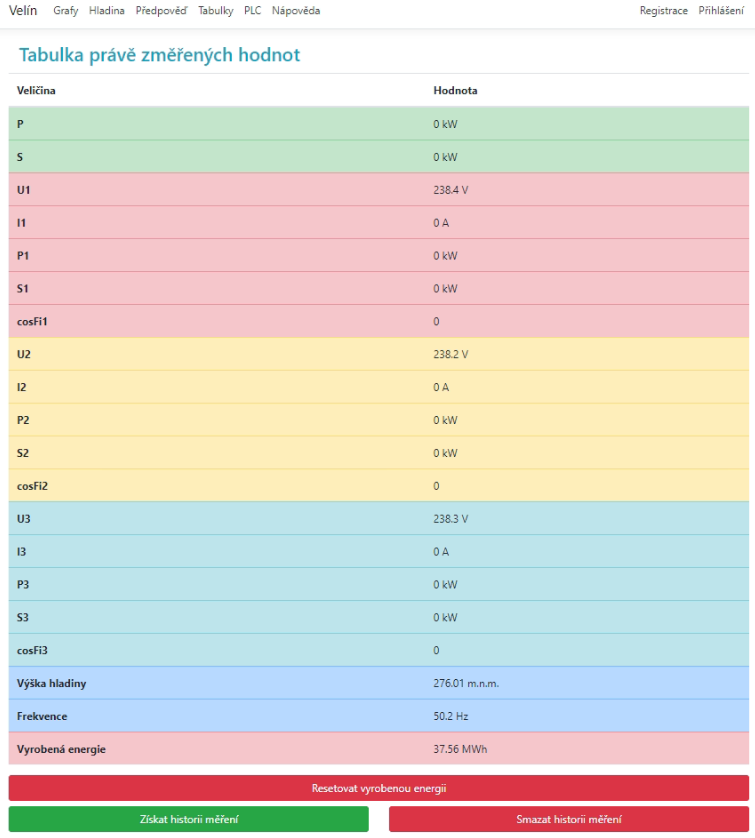Select the Vyrobená energie row

378,749
